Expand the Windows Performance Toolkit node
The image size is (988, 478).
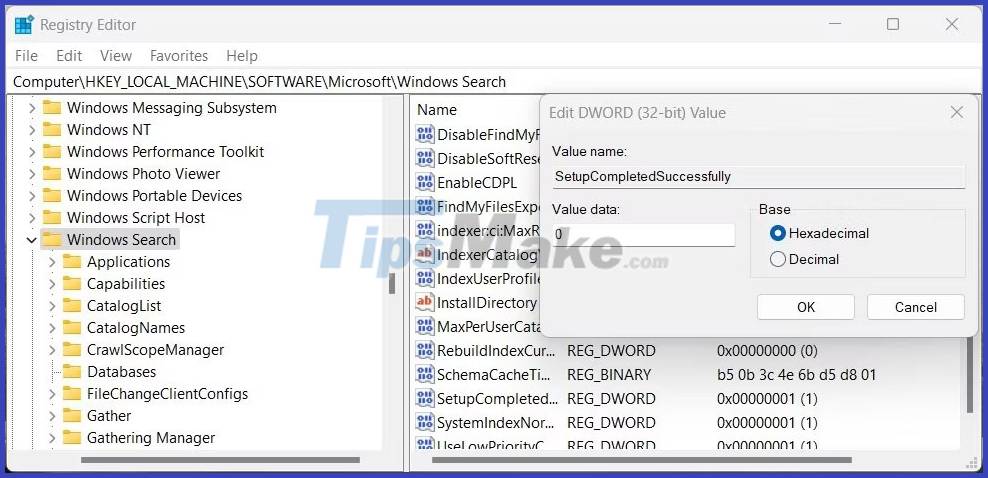[32, 152]
